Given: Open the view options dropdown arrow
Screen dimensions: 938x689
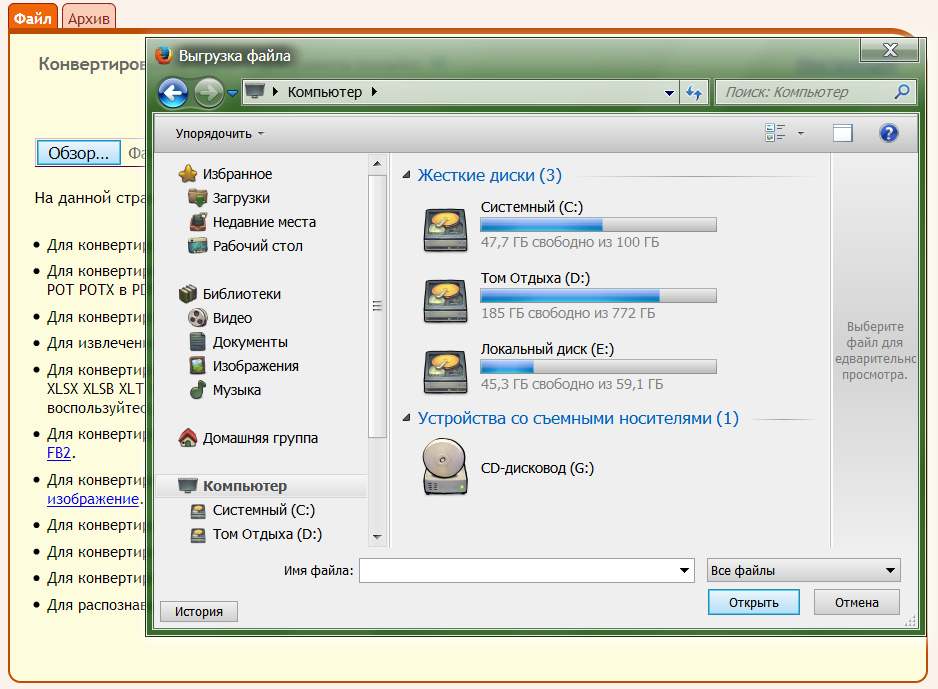Looking at the screenshot, I should 801,133.
